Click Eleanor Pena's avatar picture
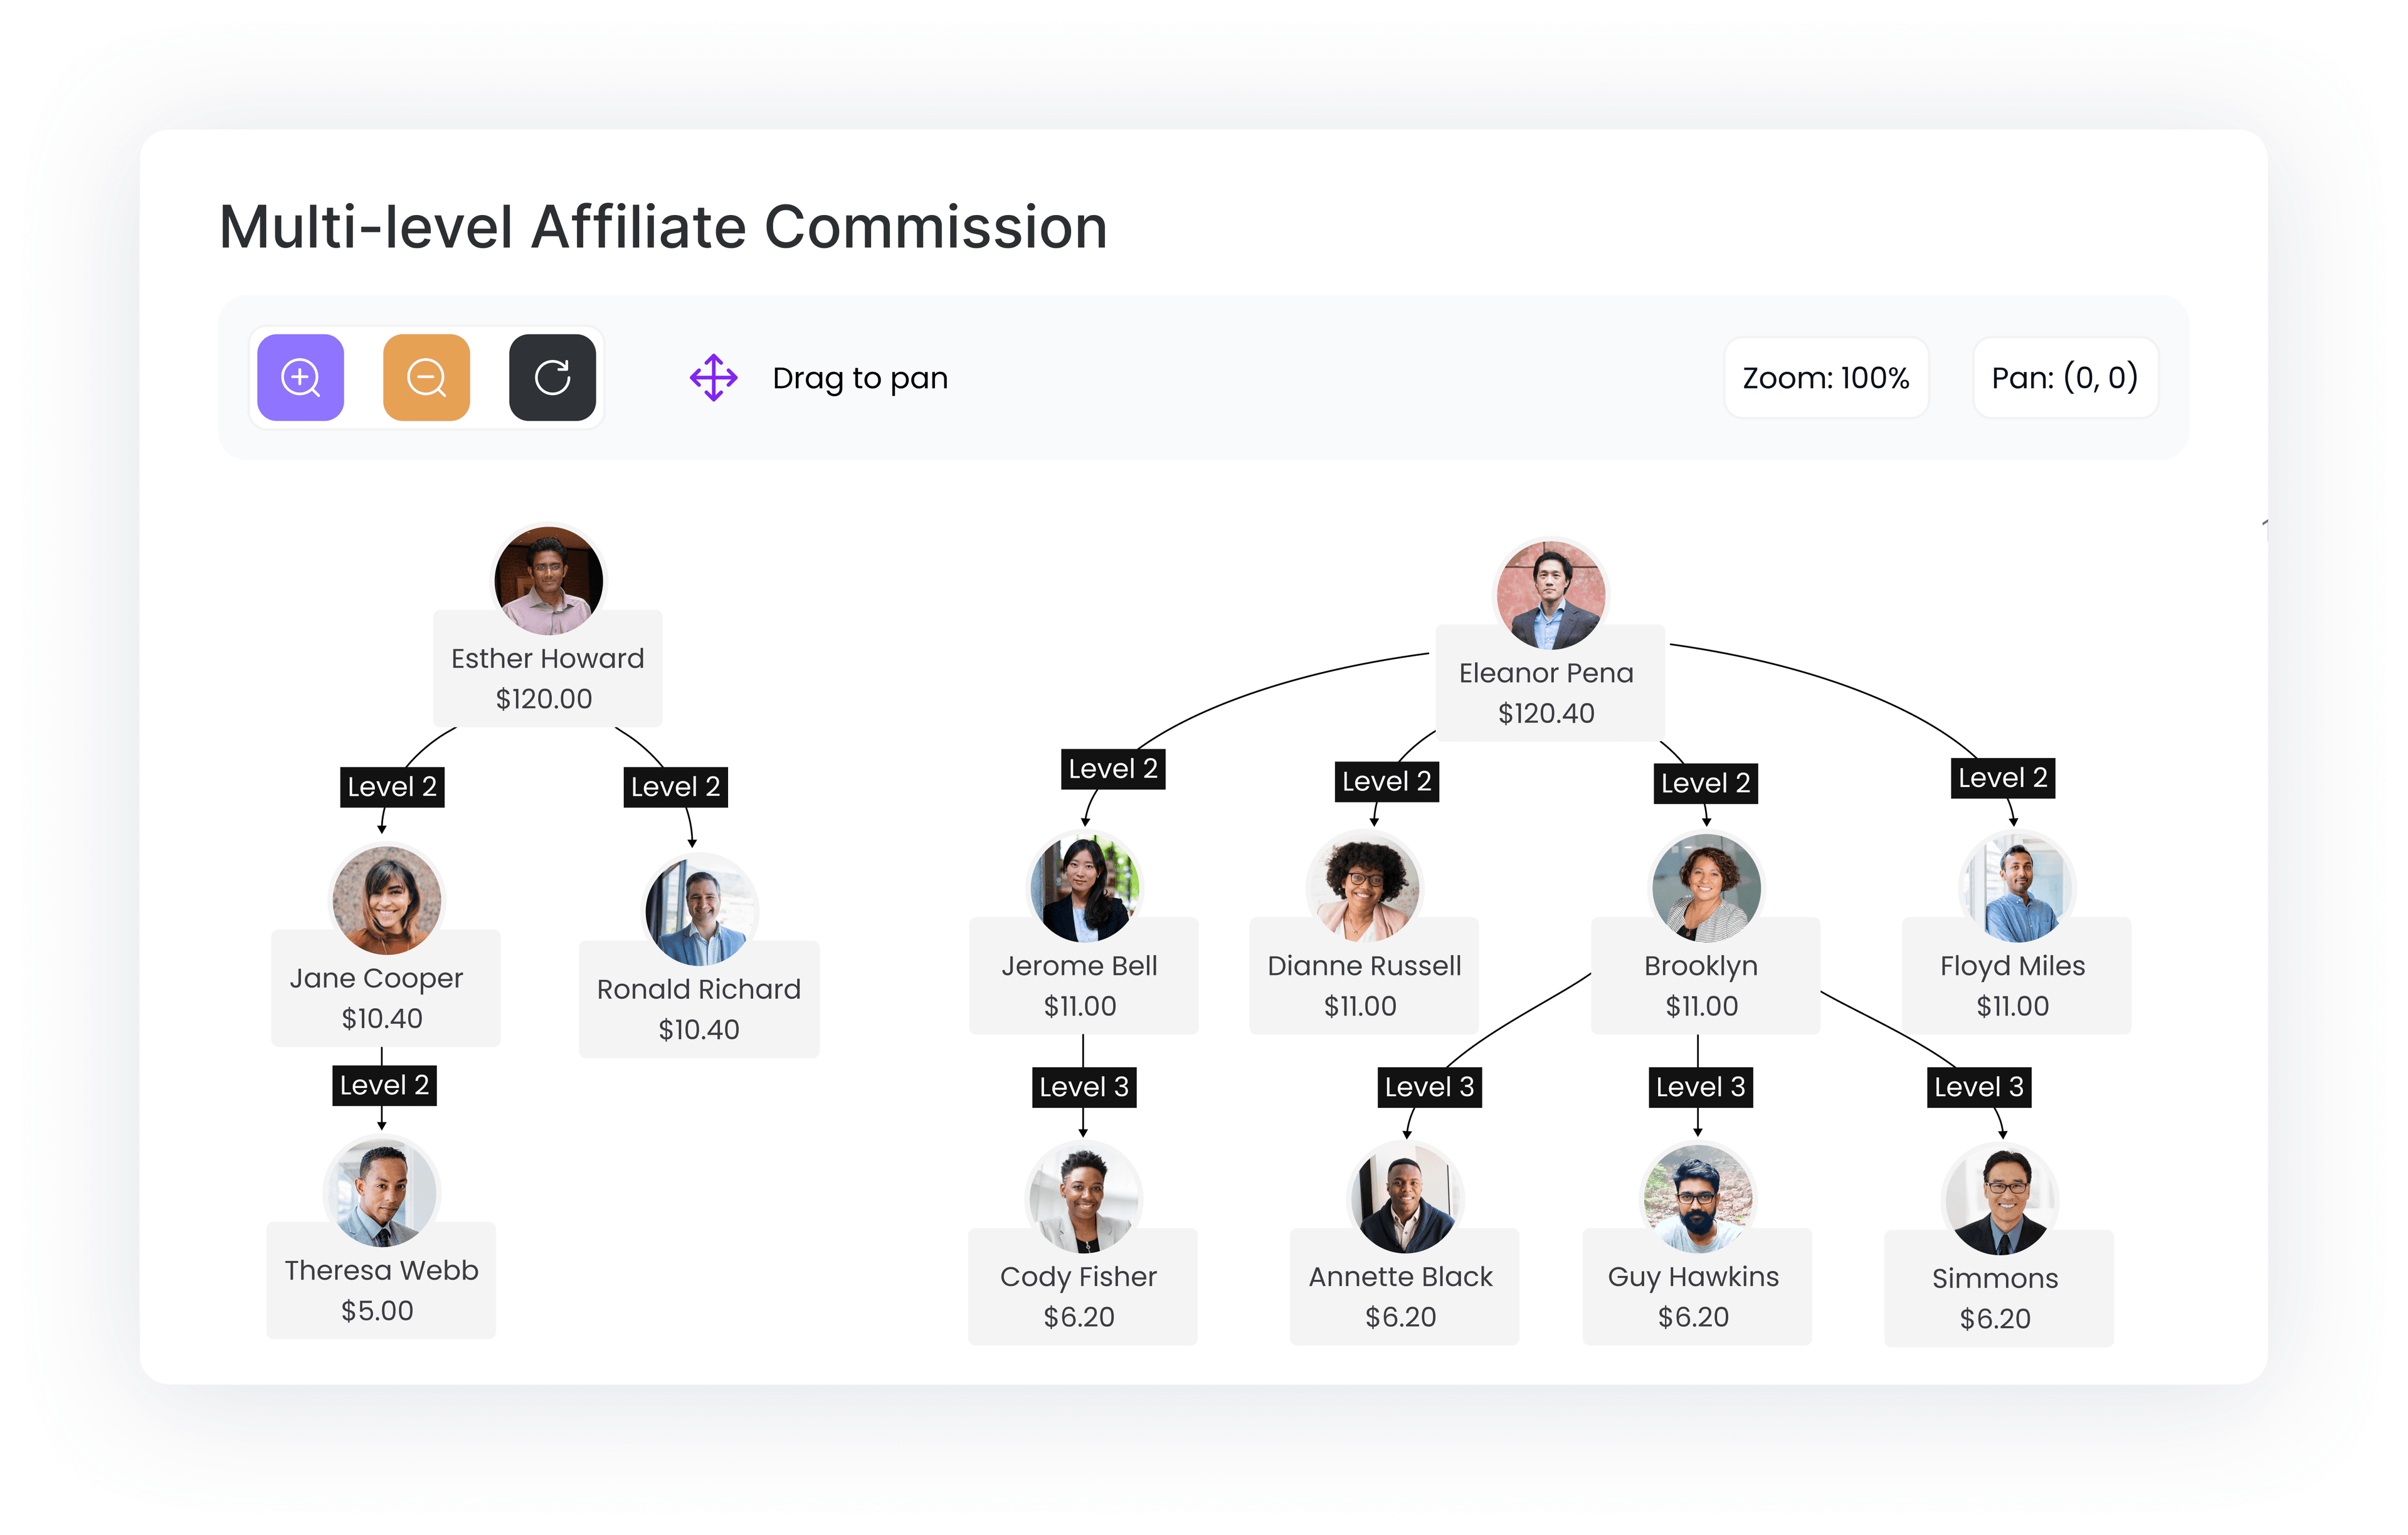This screenshot has height=1535, width=2408. (x=1550, y=595)
